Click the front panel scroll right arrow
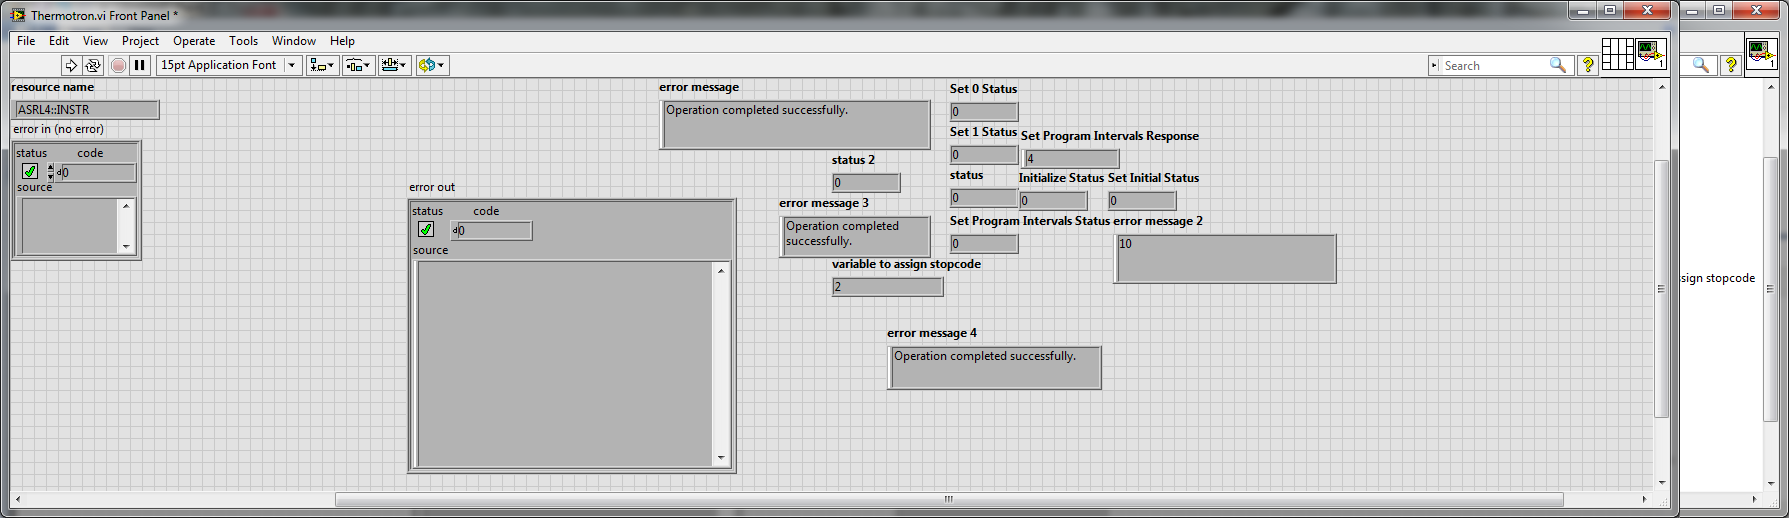The height and width of the screenshot is (518, 1789). [1644, 499]
